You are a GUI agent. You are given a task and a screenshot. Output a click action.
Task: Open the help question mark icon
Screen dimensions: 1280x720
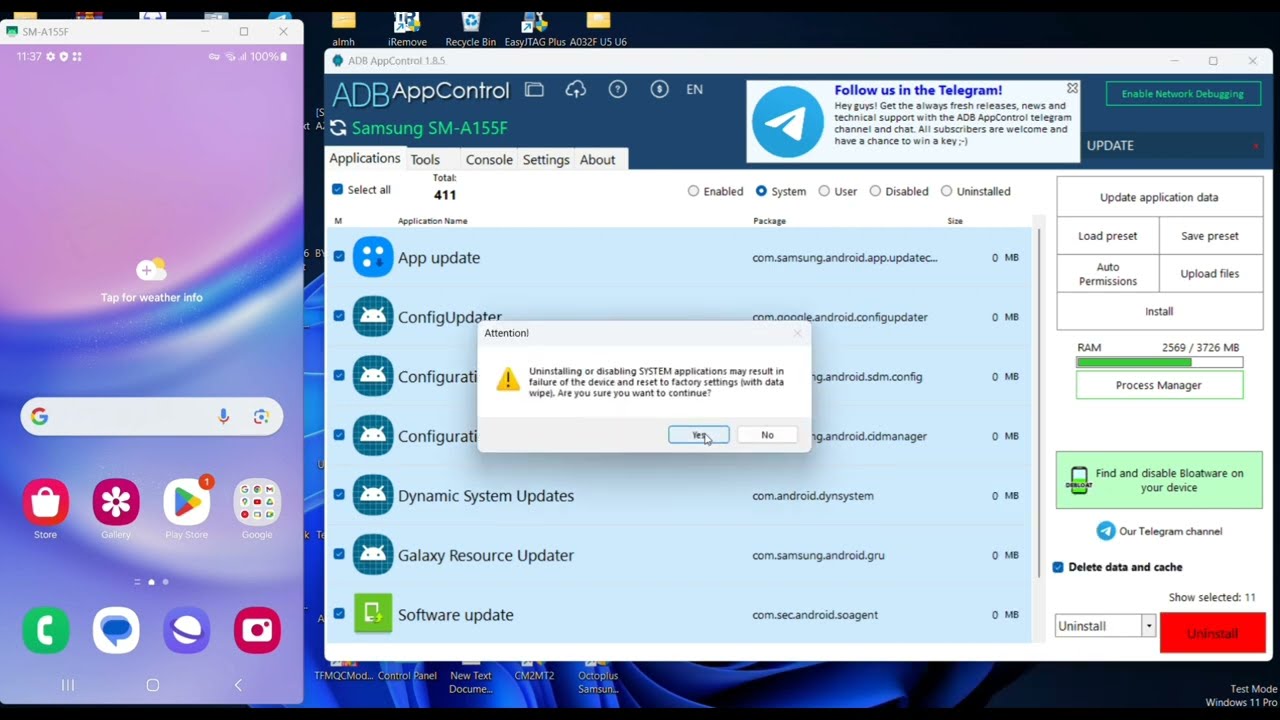pos(618,90)
